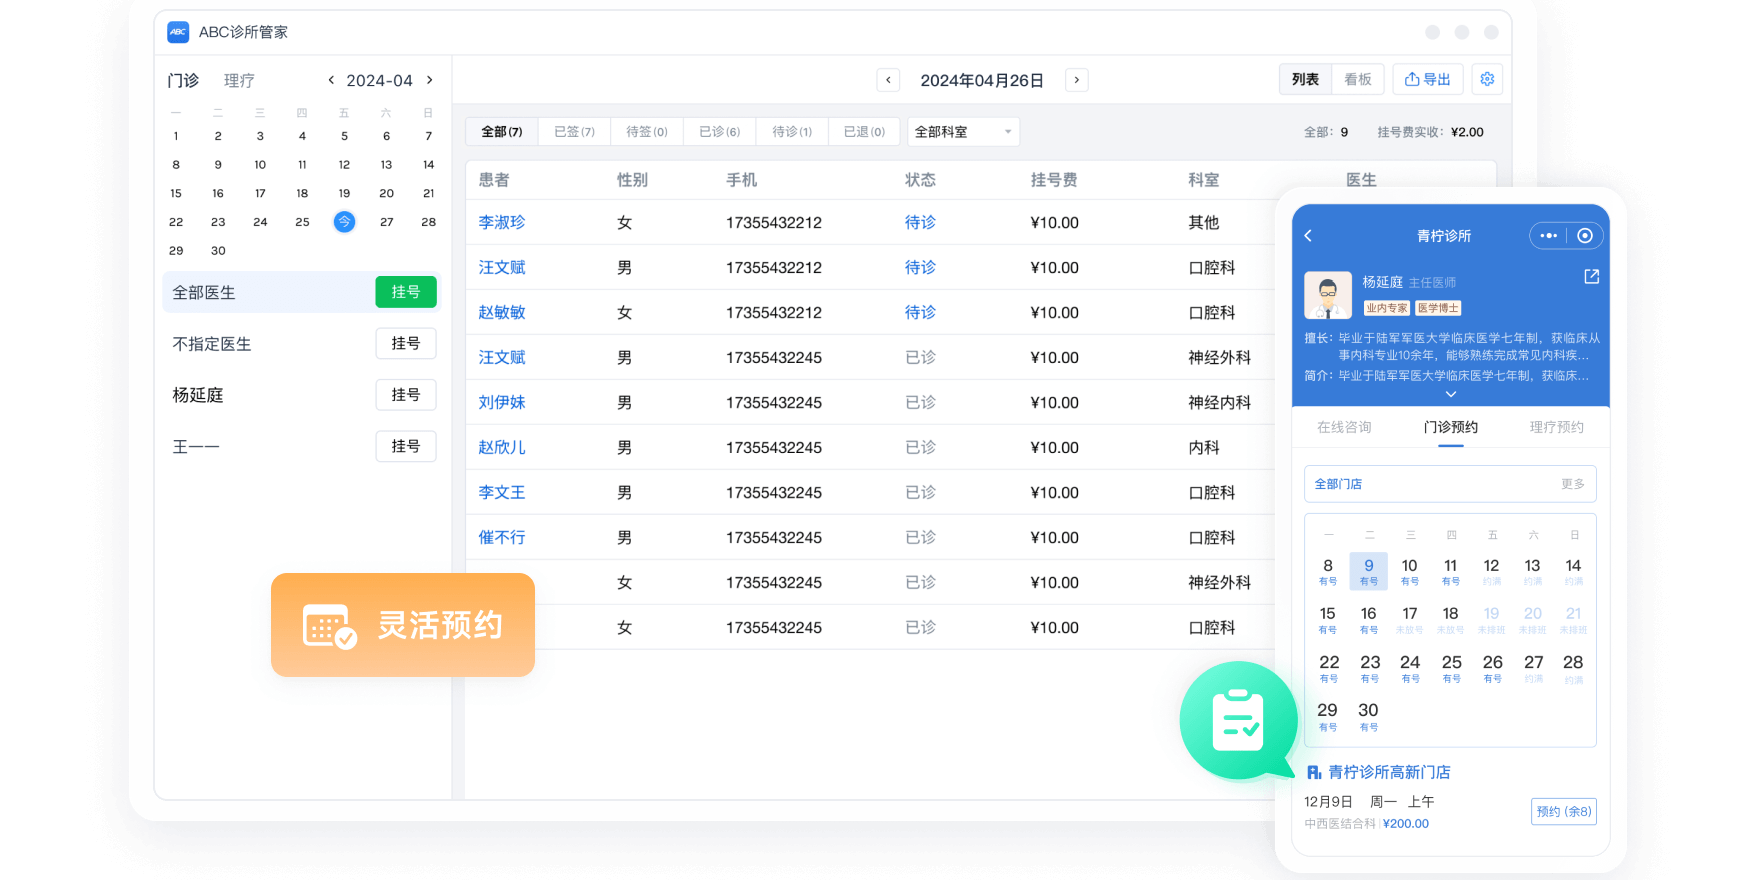Screen dimensions: 1760x880
Task: Click the 导出 export button
Action: 1427,79
